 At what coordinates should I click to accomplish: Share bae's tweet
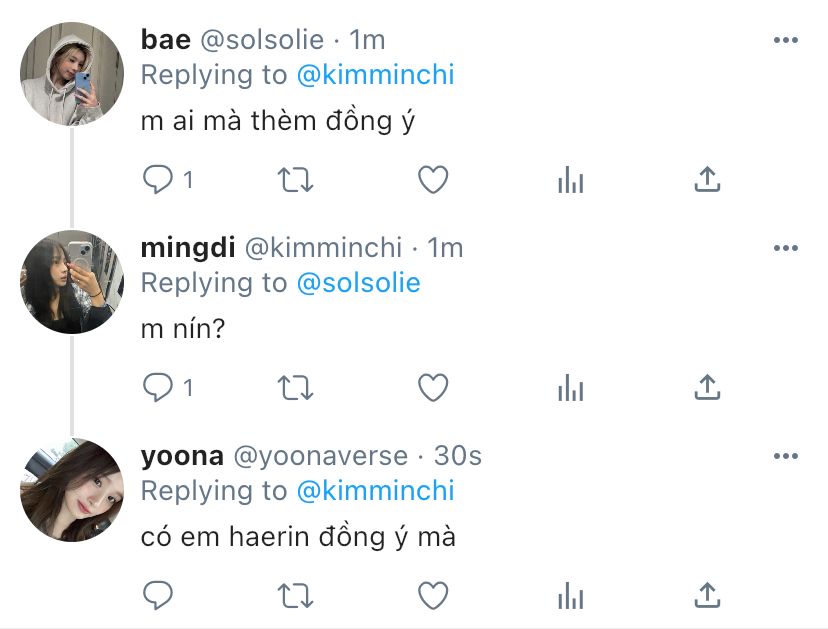(707, 180)
